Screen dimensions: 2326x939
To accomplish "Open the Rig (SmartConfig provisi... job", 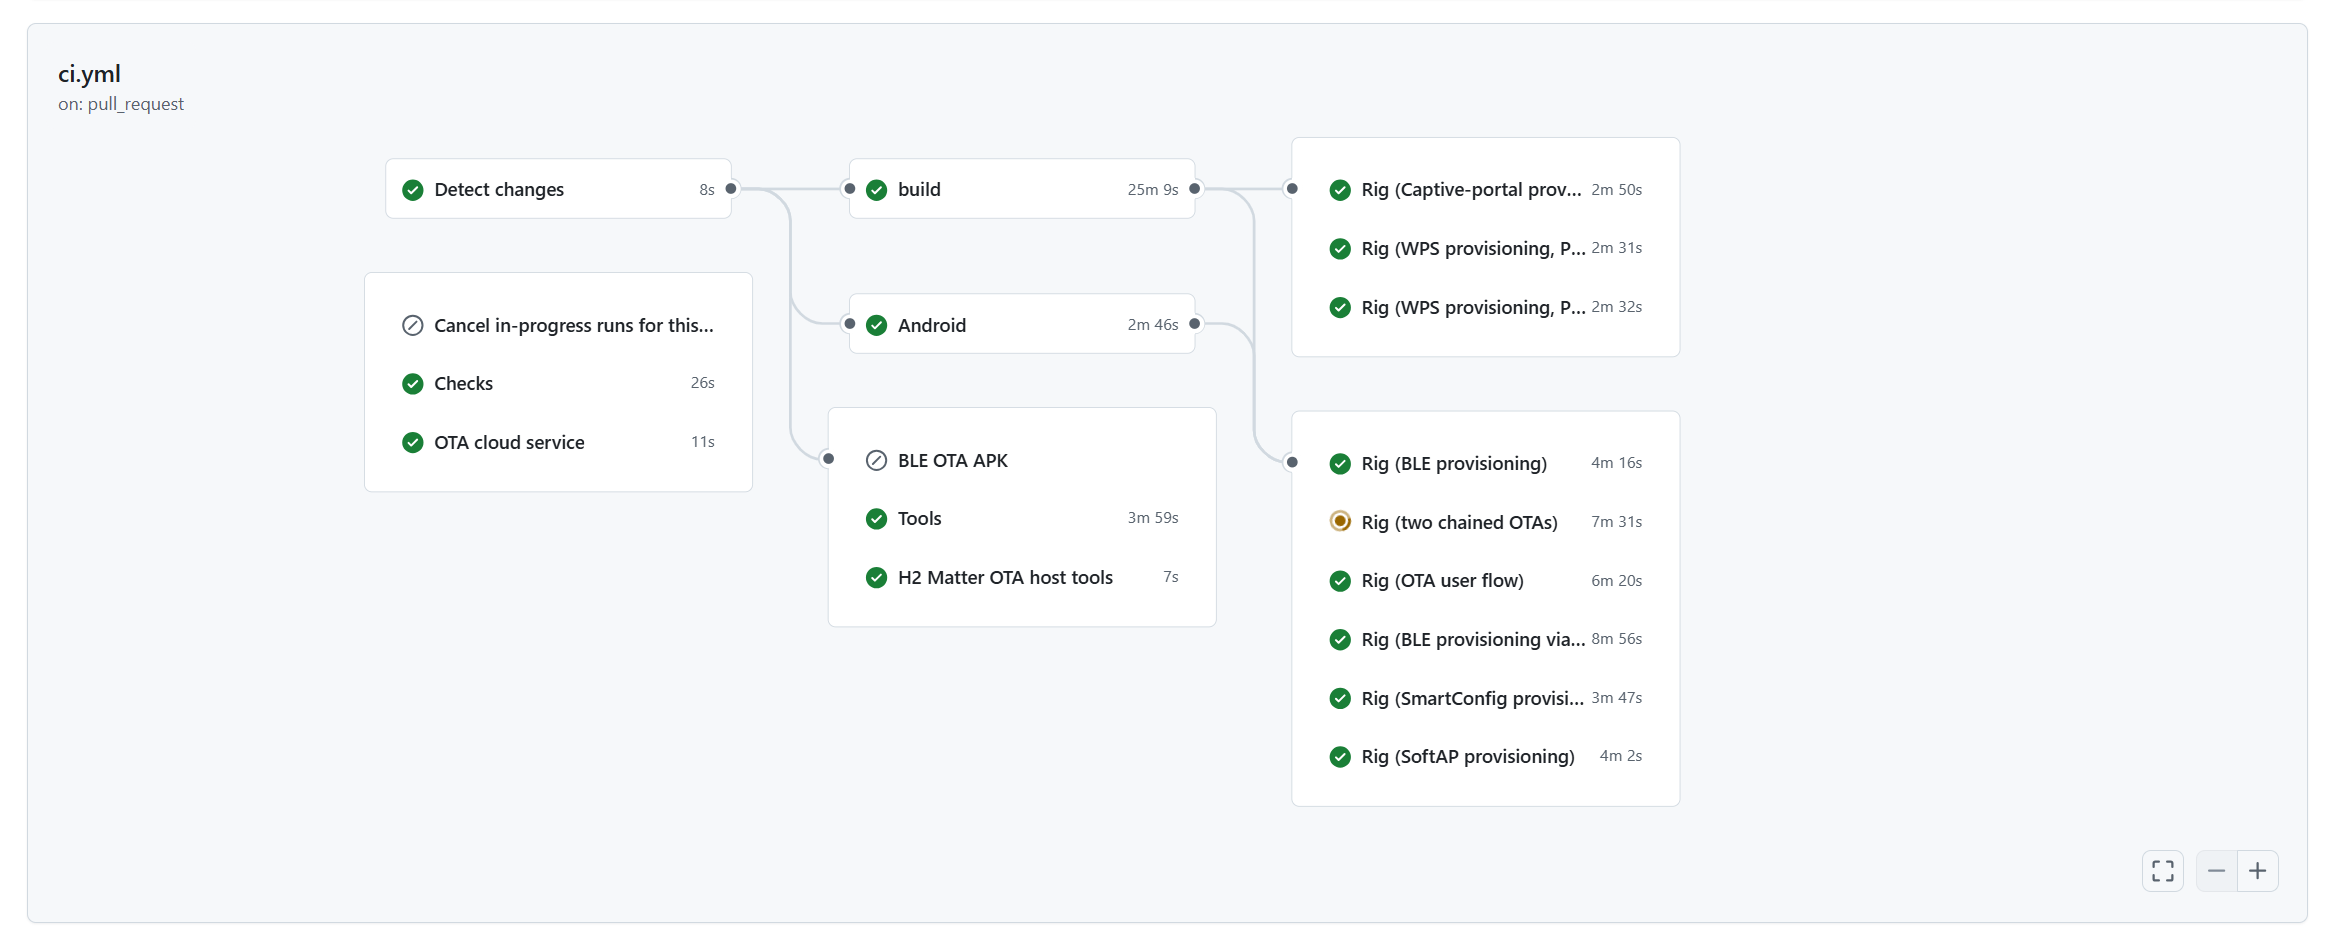I will tap(1486, 698).
